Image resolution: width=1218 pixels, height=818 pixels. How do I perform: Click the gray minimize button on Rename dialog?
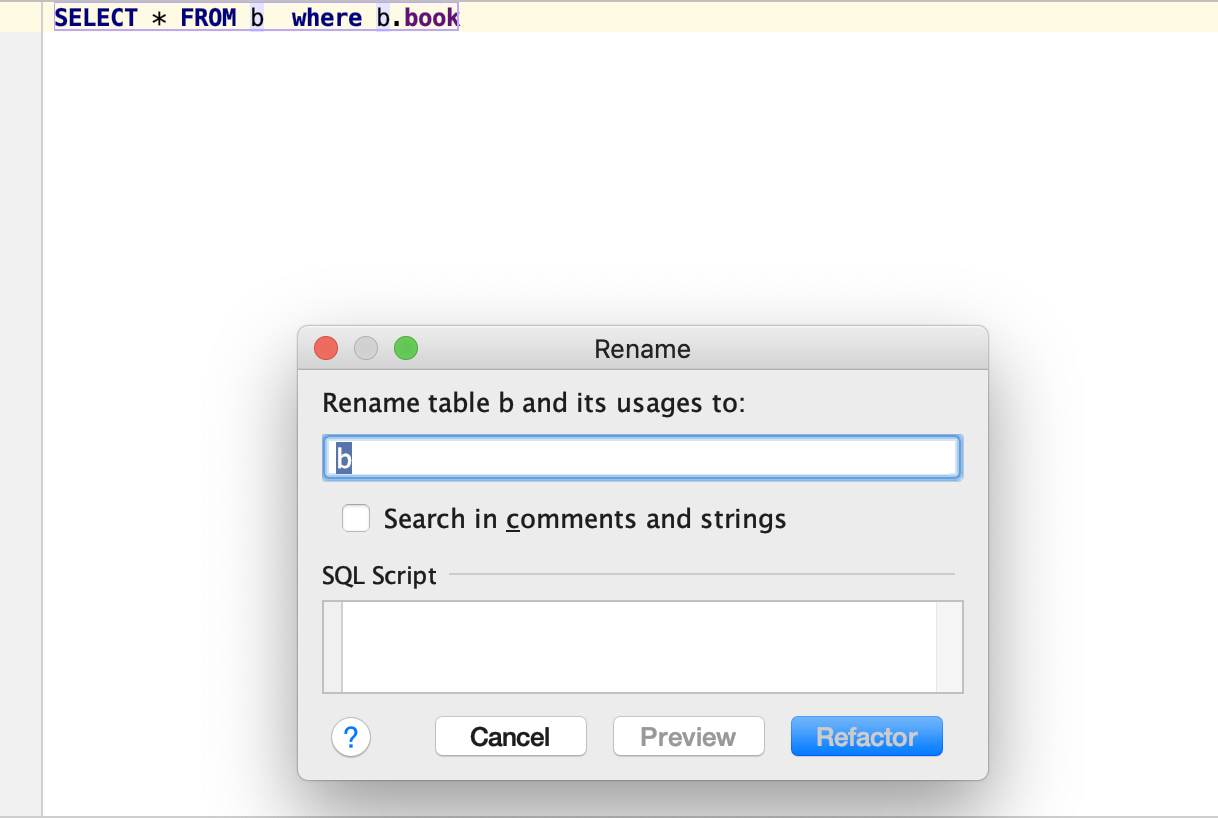click(x=366, y=349)
